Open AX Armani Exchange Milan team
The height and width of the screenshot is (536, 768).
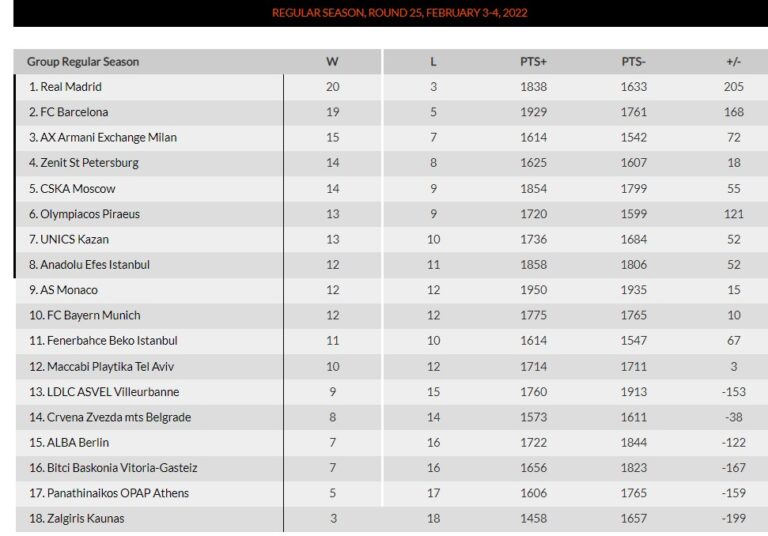tap(102, 137)
